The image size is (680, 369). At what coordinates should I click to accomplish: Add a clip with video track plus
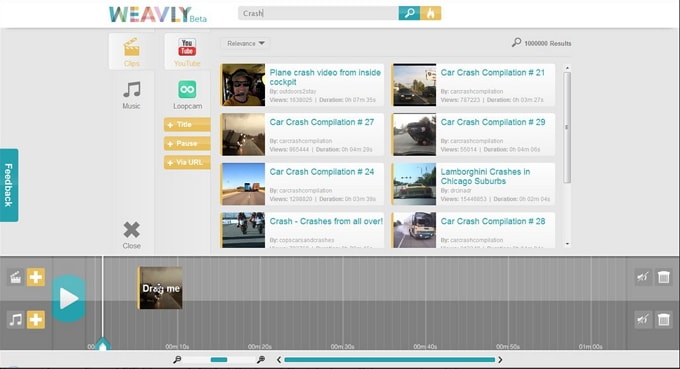(36, 277)
